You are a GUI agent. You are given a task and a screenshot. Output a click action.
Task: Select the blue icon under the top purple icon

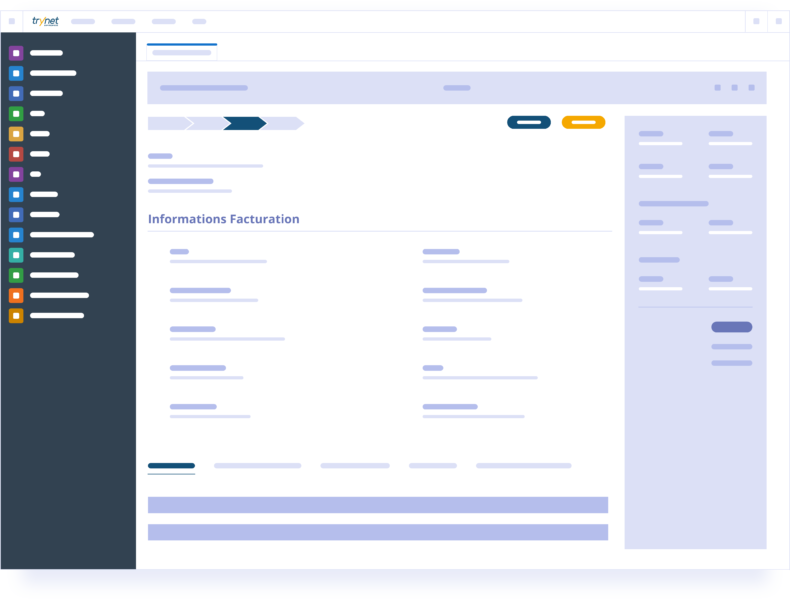(16, 73)
